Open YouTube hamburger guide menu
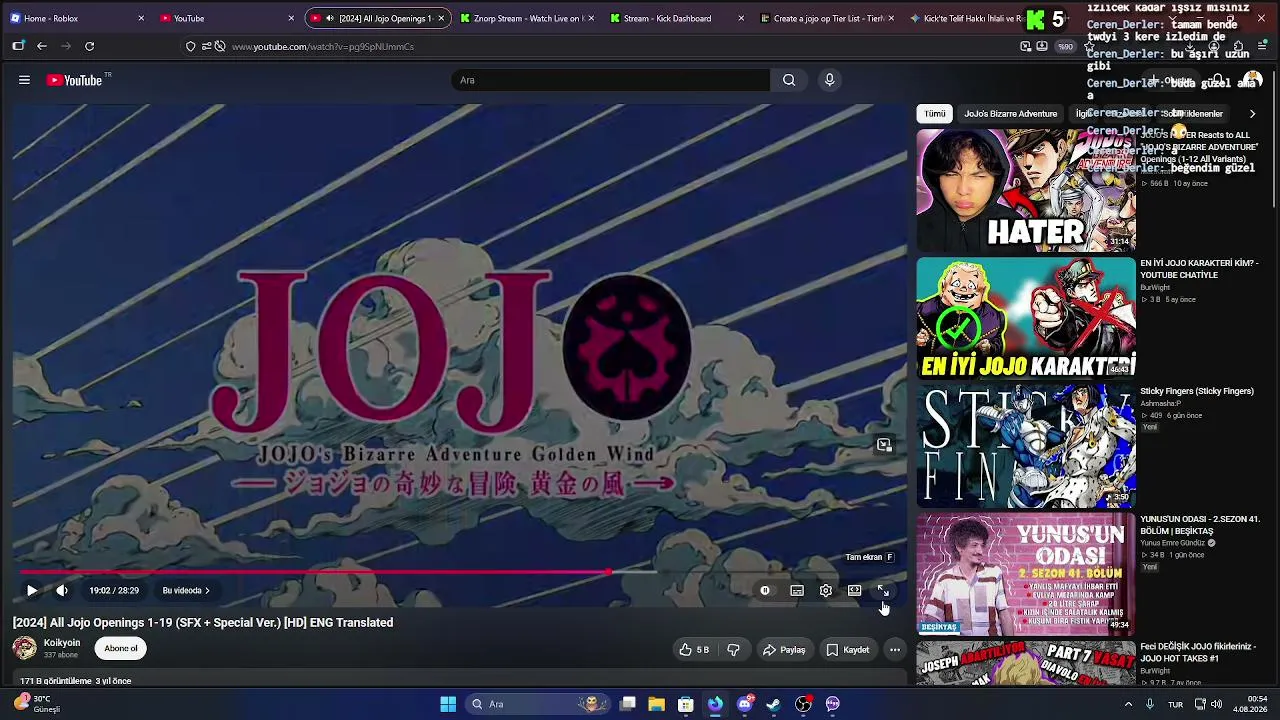This screenshot has width=1280, height=720. pyautogui.click(x=24, y=80)
